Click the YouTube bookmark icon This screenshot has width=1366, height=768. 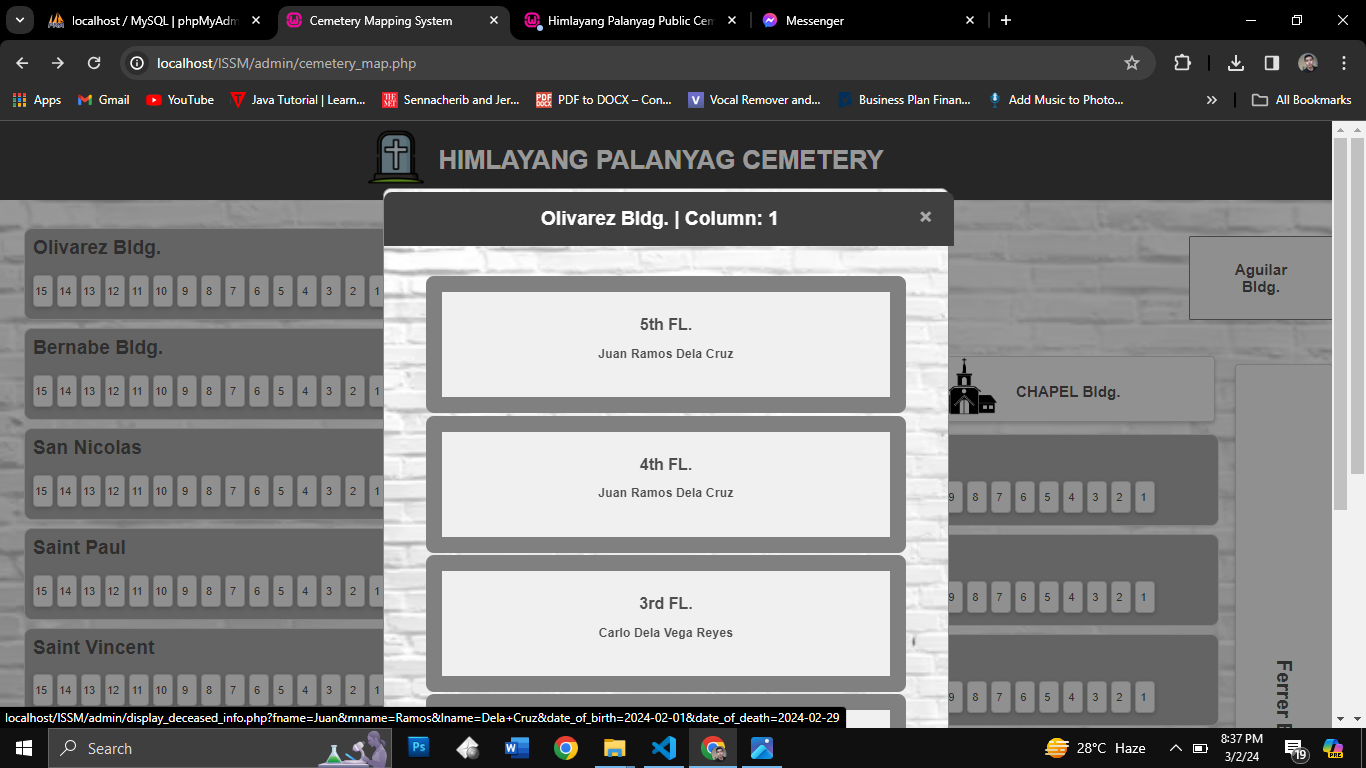coord(152,100)
